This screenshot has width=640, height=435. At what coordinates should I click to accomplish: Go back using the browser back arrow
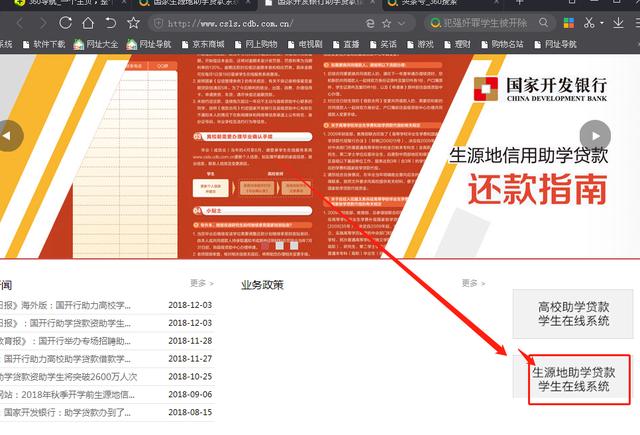point(20,23)
